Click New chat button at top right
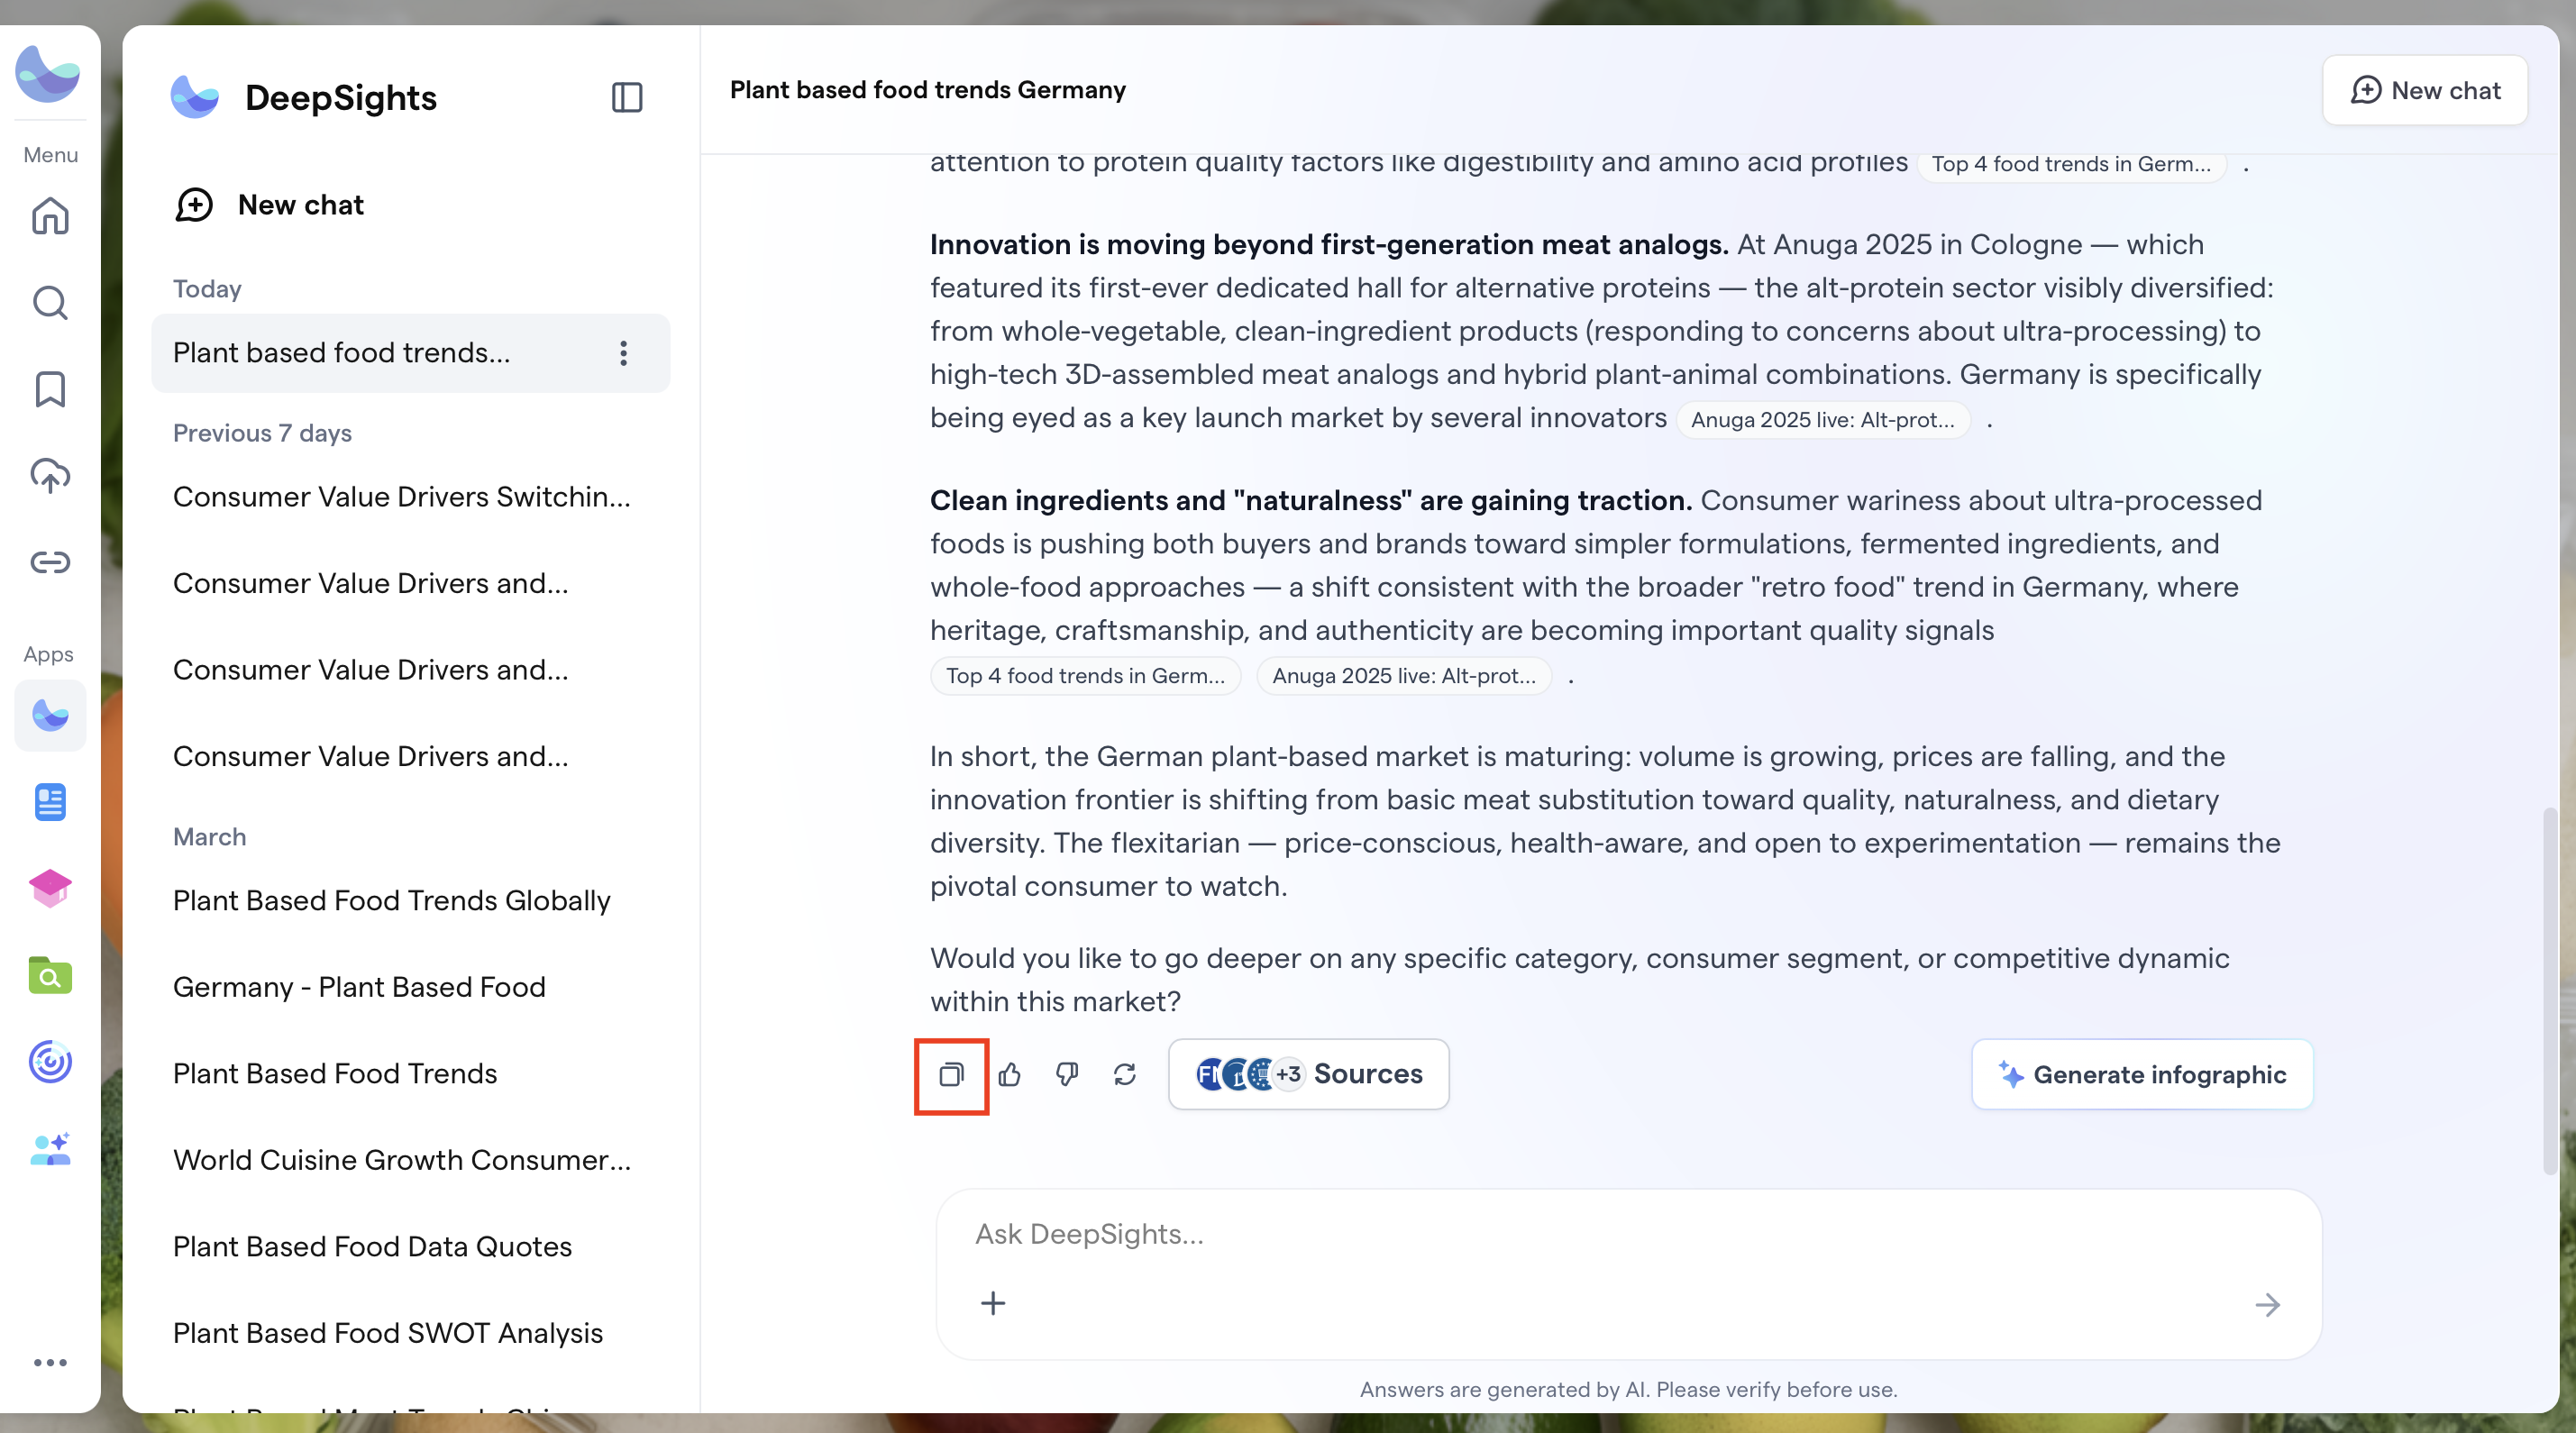 (x=2425, y=90)
